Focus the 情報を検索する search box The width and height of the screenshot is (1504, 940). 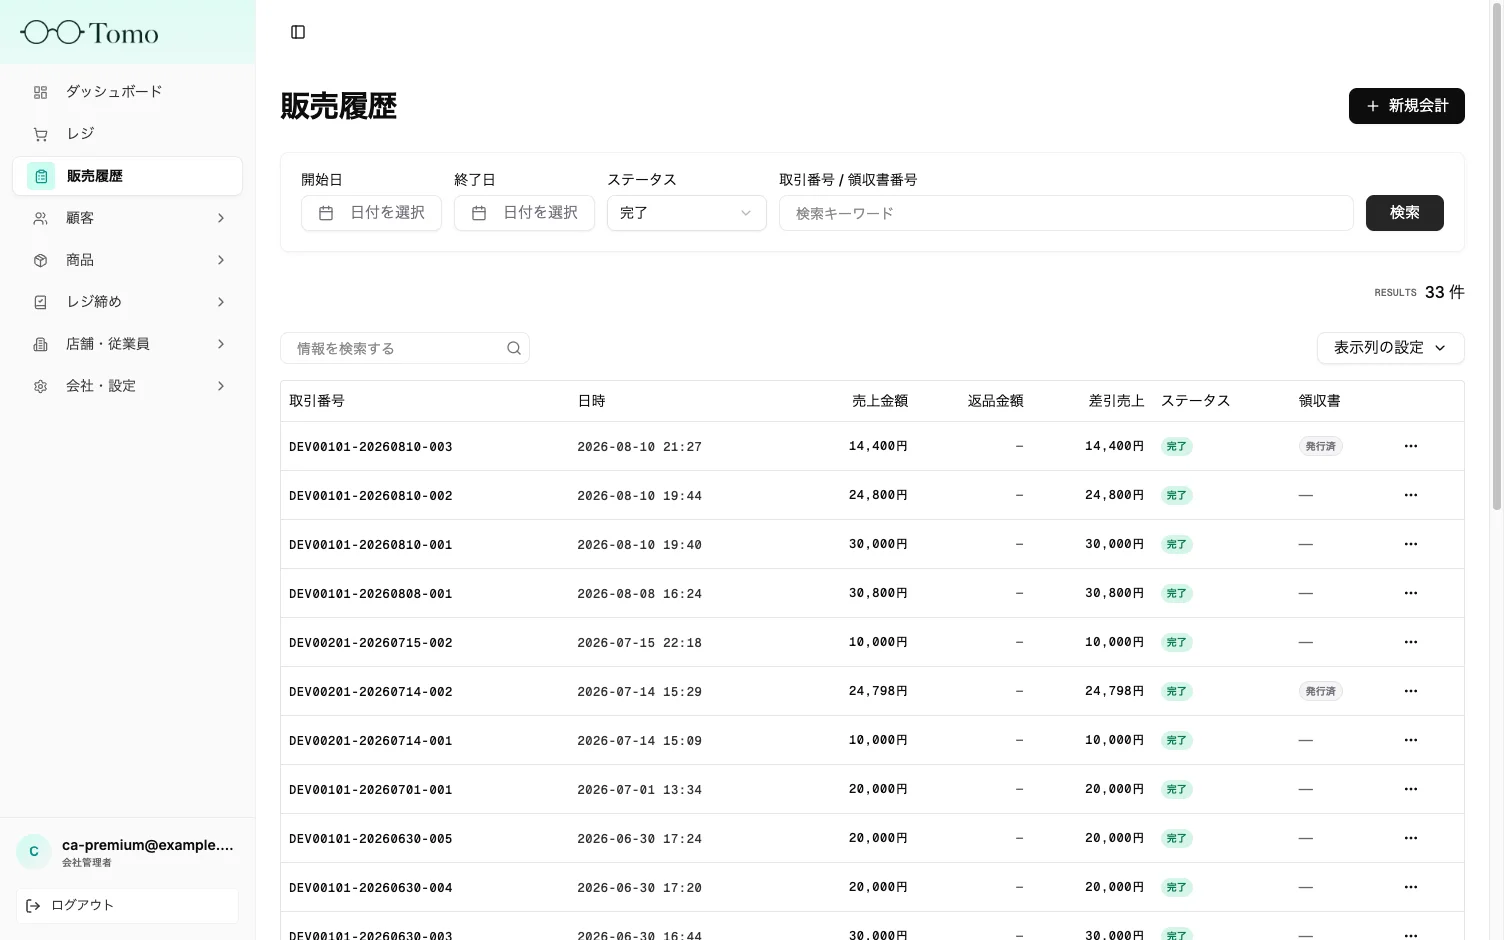click(x=404, y=348)
